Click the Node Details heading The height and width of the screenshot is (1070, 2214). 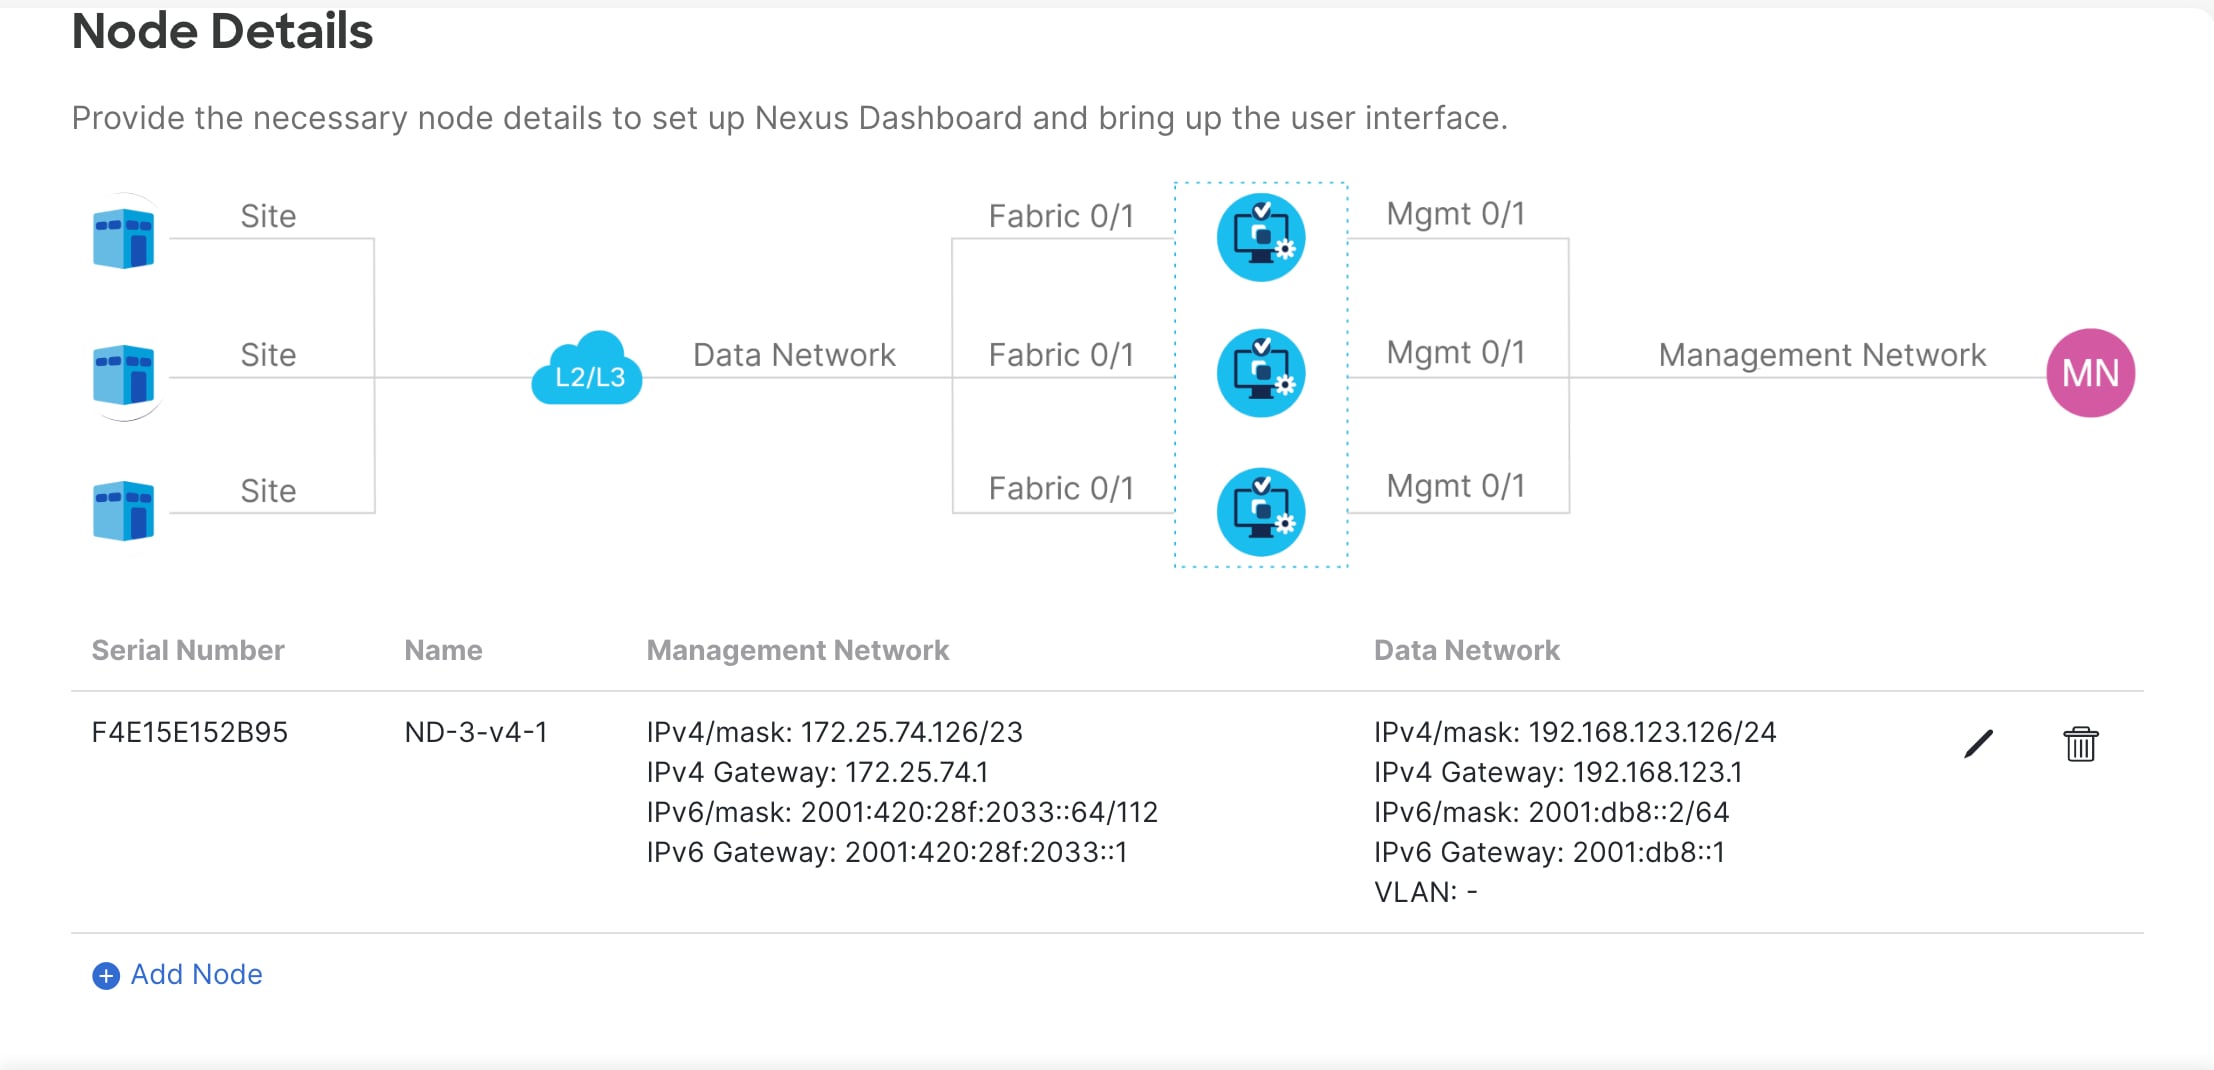tap(222, 31)
